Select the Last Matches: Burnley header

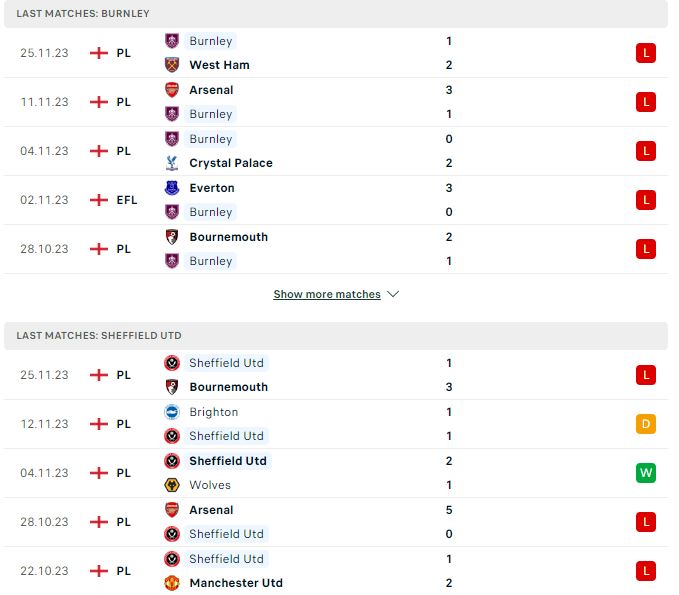coord(336,13)
